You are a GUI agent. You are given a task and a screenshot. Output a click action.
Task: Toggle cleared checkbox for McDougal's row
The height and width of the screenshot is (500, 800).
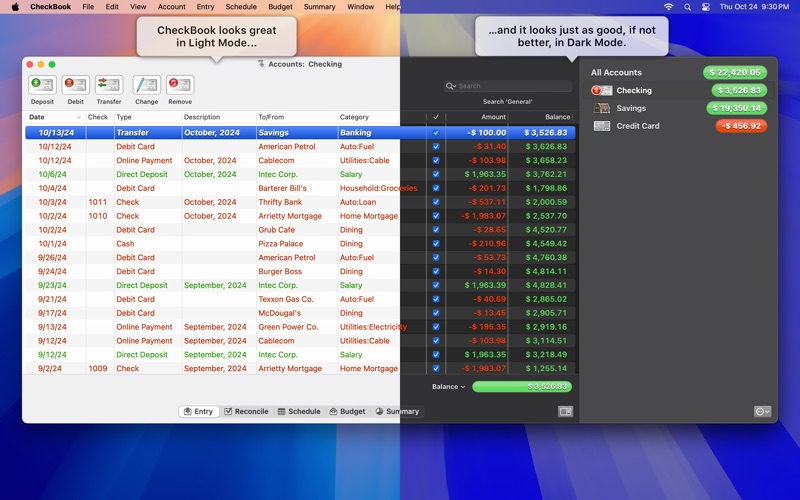pos(436,313)
